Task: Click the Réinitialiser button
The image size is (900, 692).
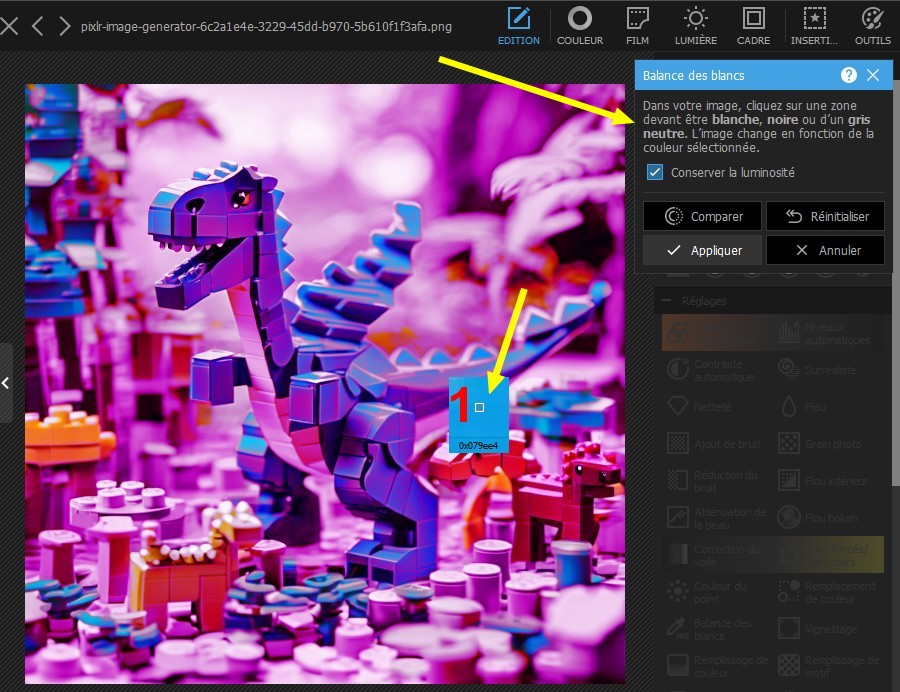Action: (825, 216)
